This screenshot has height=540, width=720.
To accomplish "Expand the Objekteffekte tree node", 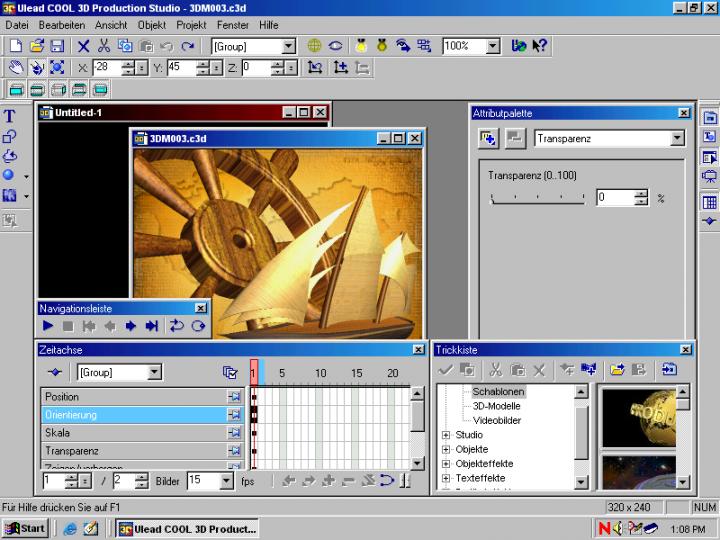I will pos(446,464).
